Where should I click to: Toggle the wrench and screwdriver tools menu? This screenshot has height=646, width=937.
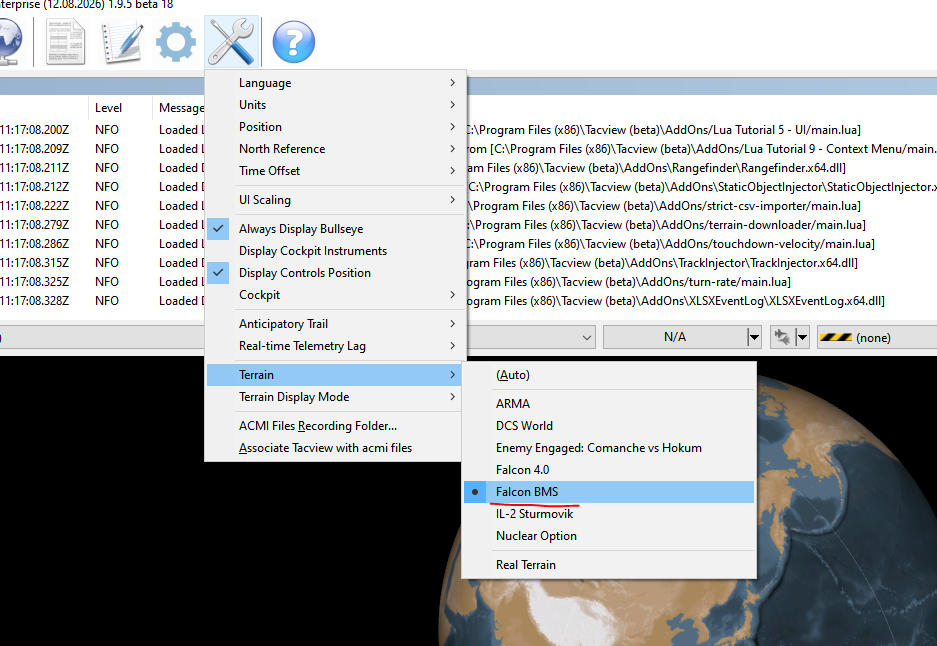pyautogui.click(x=231, y=42)
